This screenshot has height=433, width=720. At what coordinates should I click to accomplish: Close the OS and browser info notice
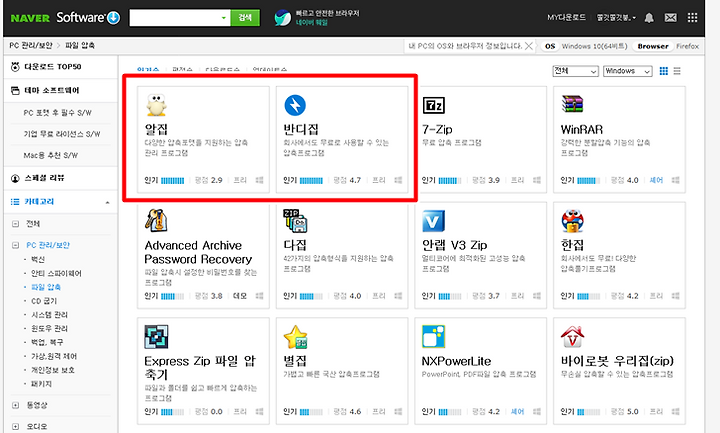(x=529, y=46)
